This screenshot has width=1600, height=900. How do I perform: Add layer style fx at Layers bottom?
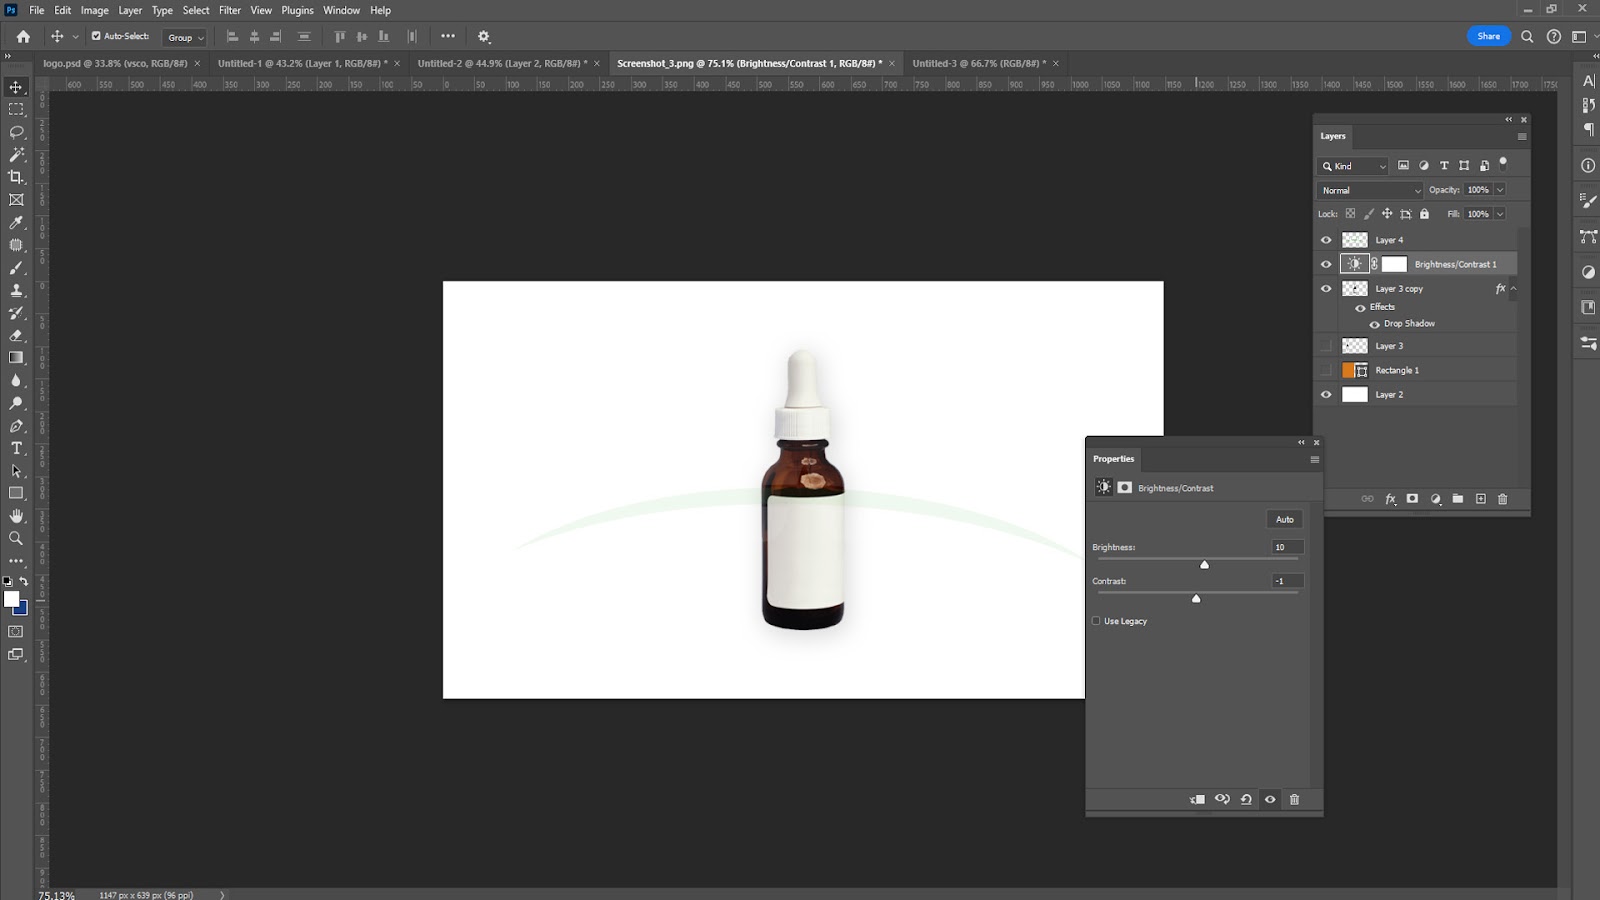coord(1390,499)
